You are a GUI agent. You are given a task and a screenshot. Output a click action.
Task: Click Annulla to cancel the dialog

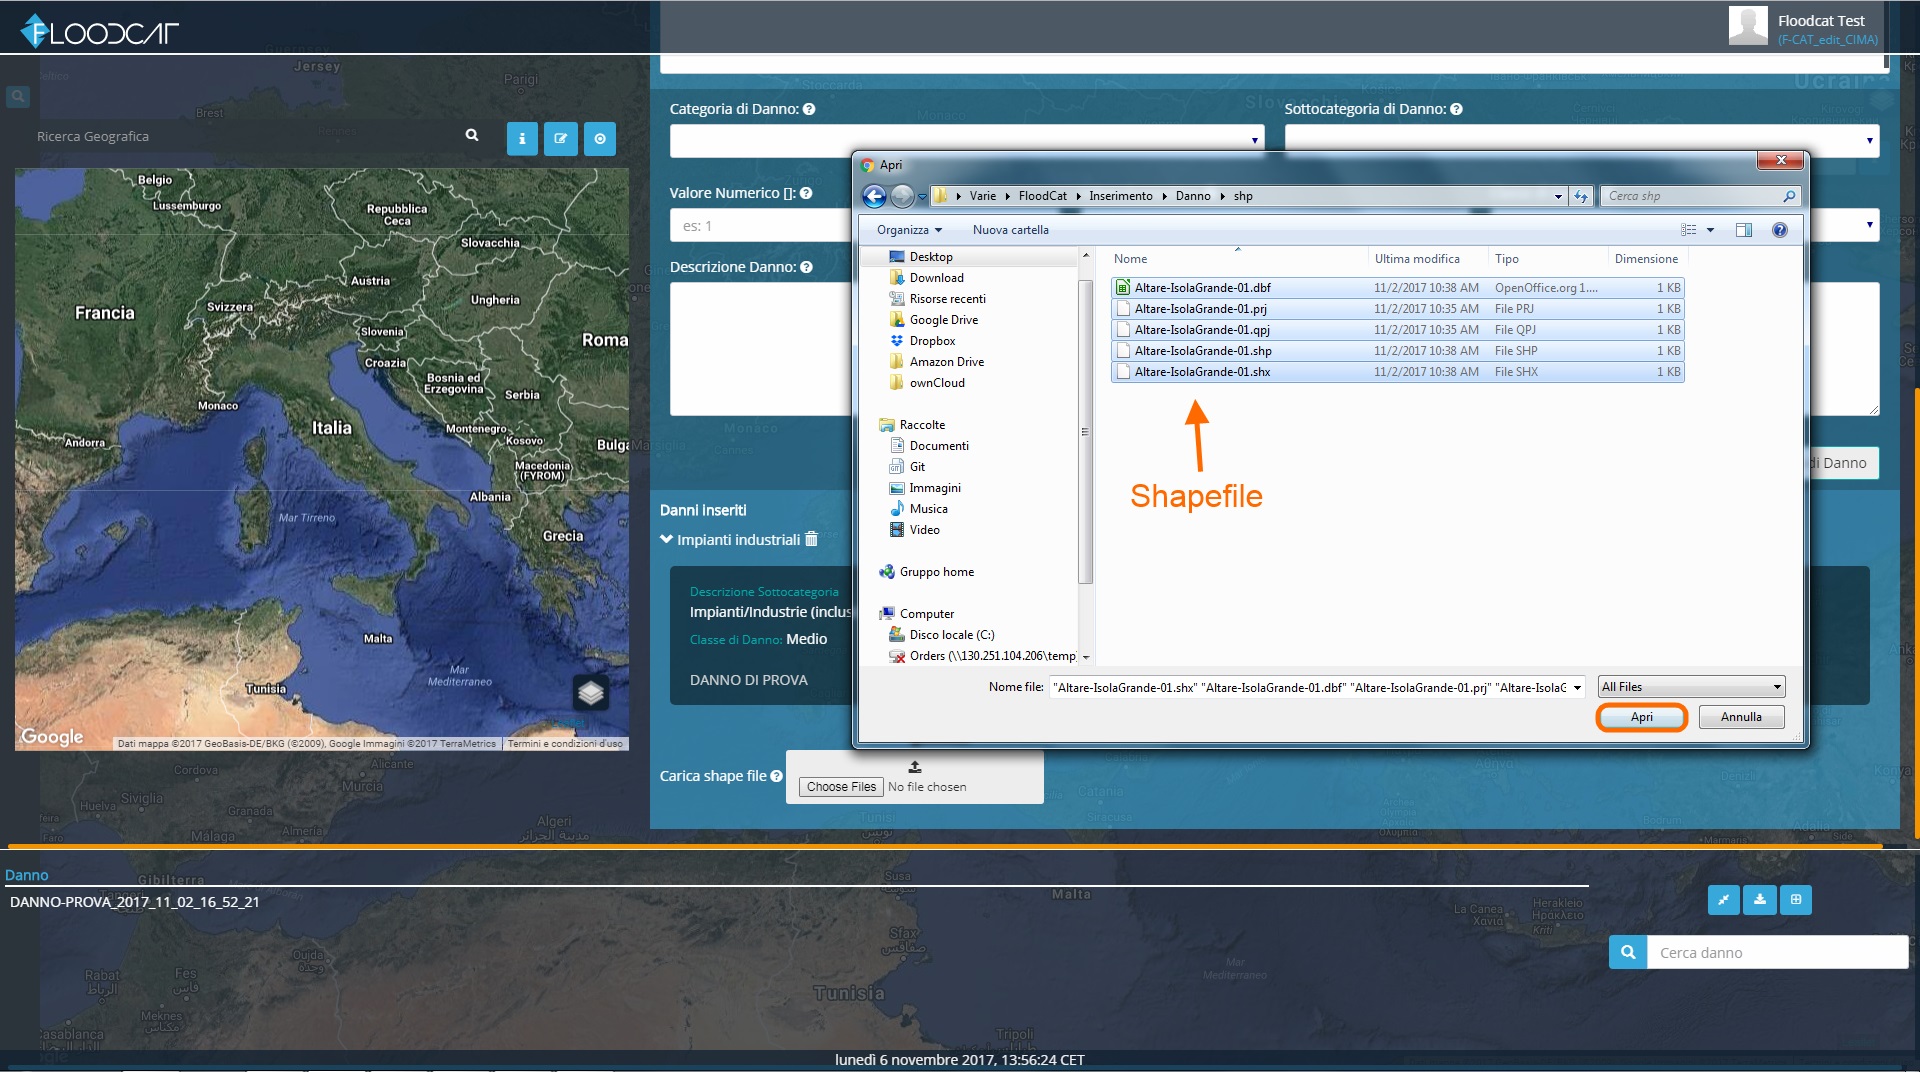tap(1741, 717)
